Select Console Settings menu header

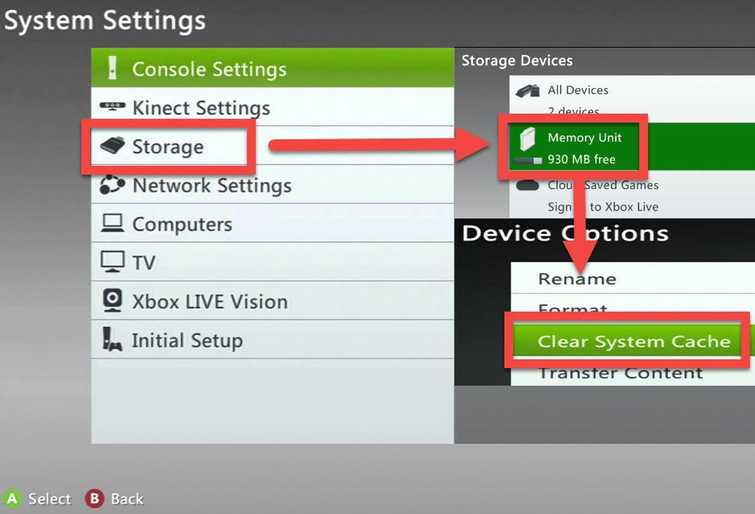point(273,68)
